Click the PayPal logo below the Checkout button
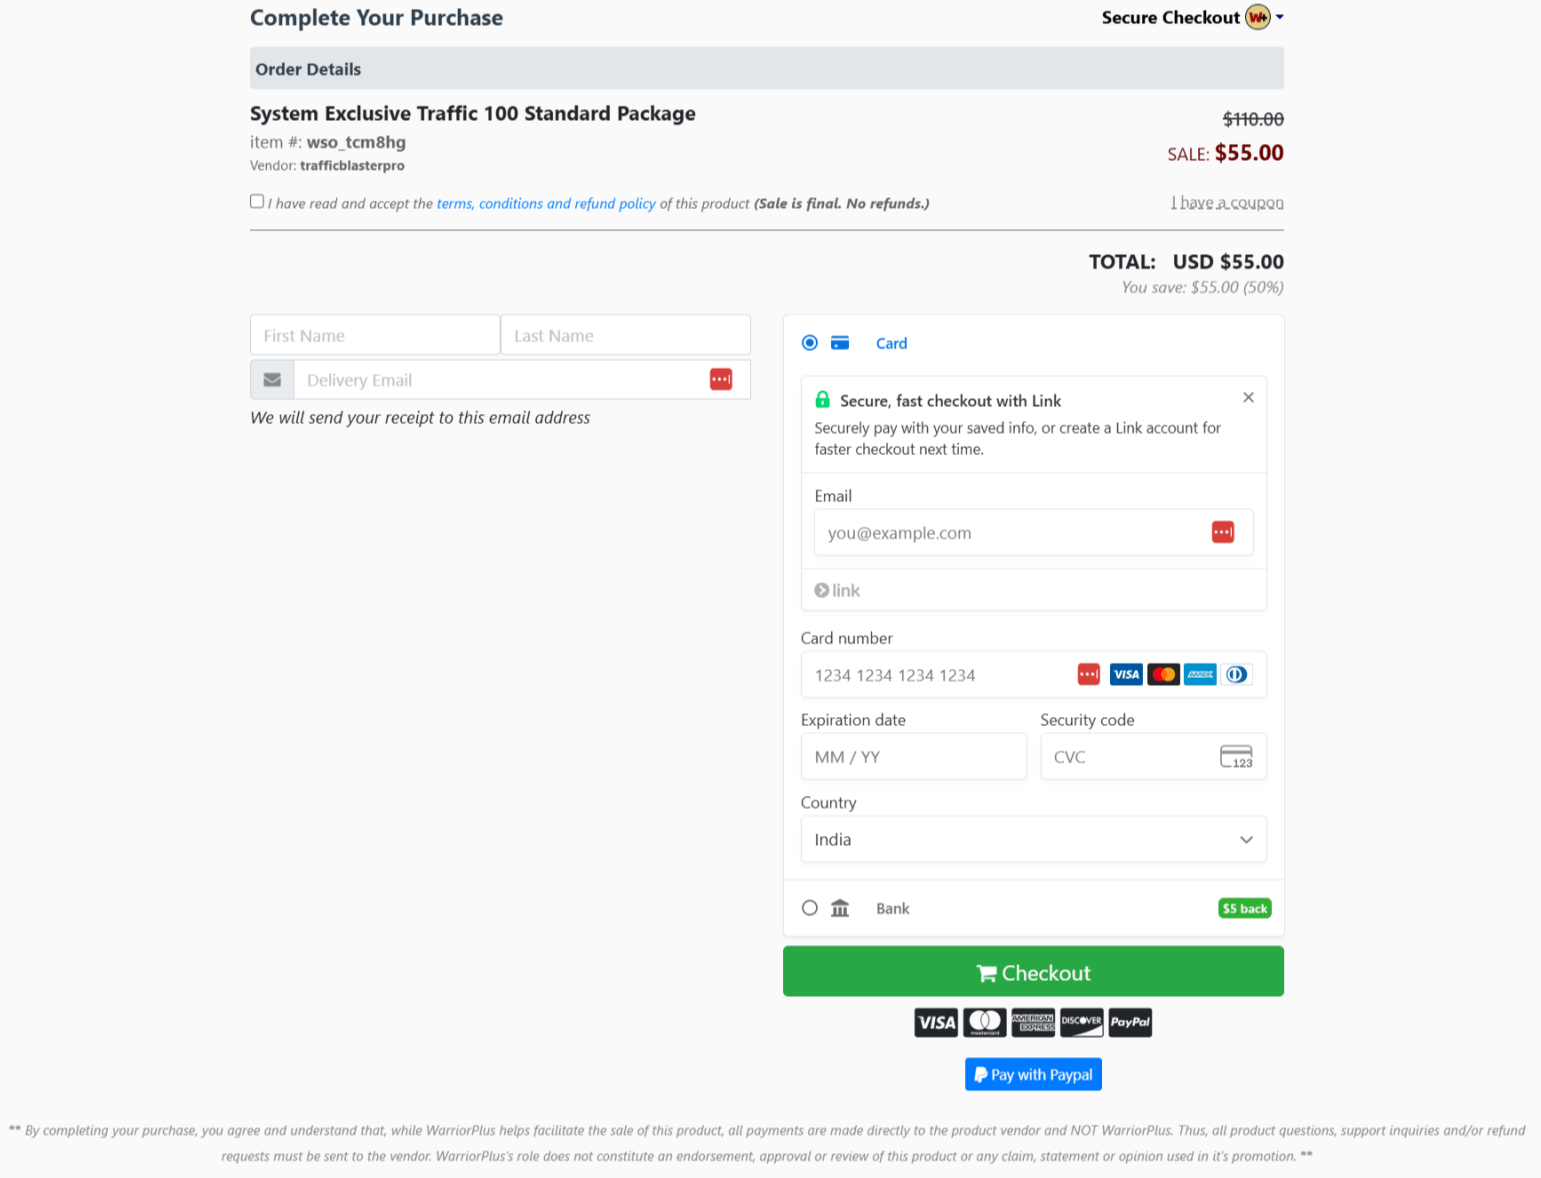 1130,1022
